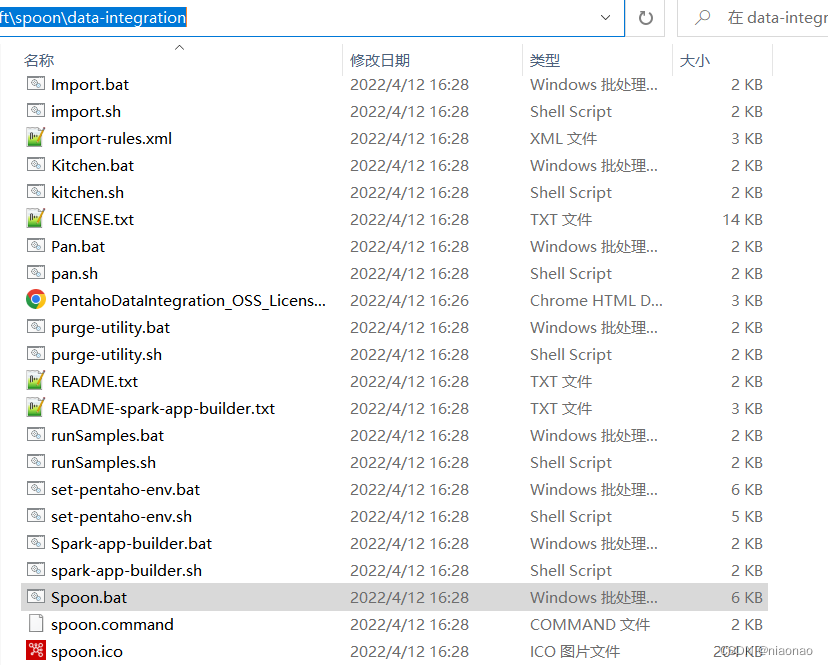This screenshot has width=828, height=665.
Task: Click the Pan.bat file icon
Action: coord(36,246)
